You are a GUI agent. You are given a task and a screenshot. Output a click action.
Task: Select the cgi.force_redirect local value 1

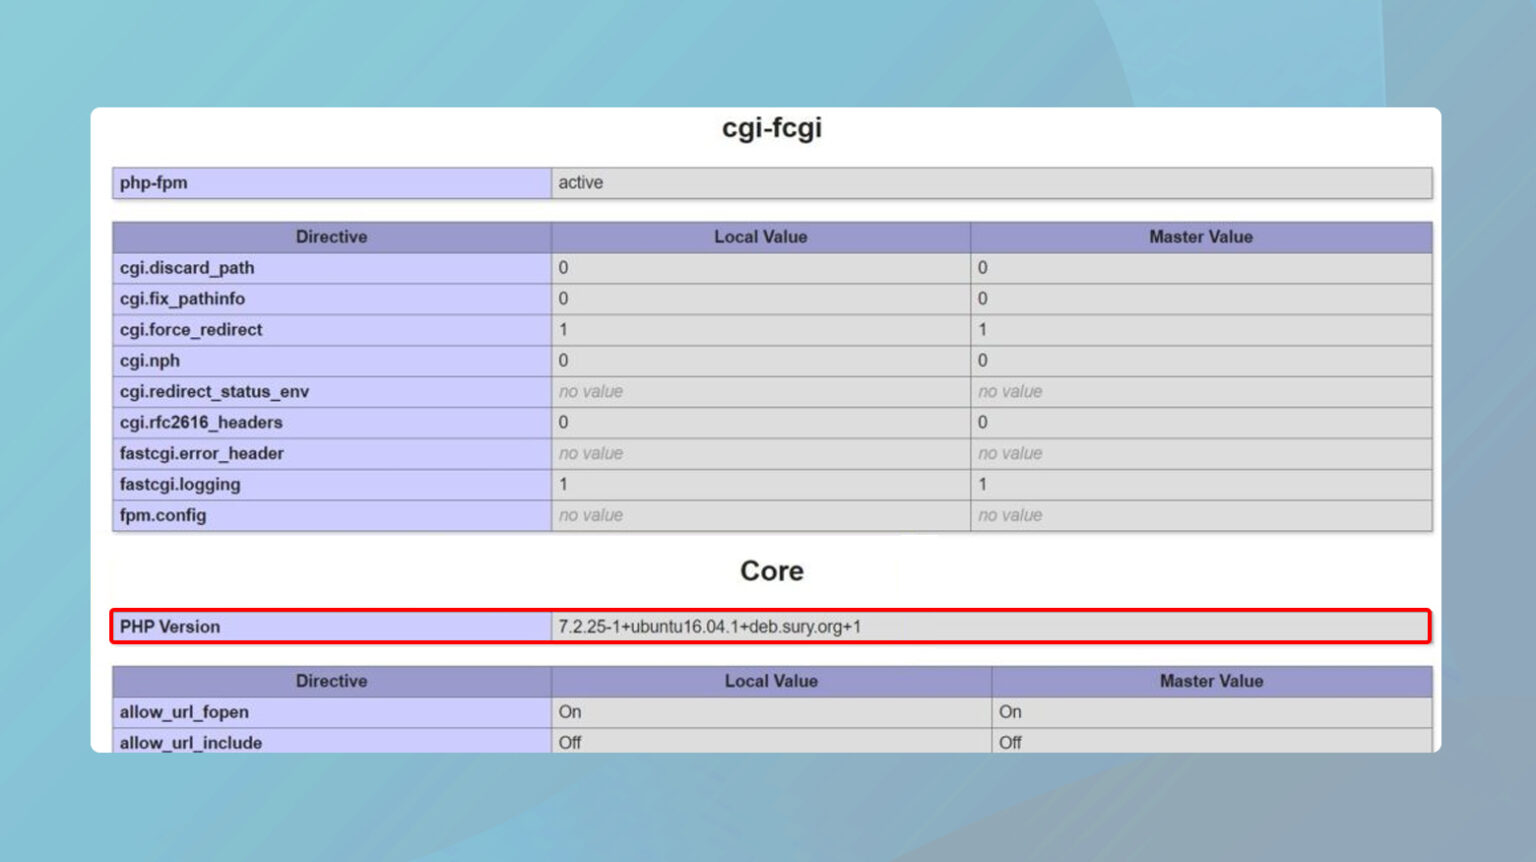(x=563, y=329)
